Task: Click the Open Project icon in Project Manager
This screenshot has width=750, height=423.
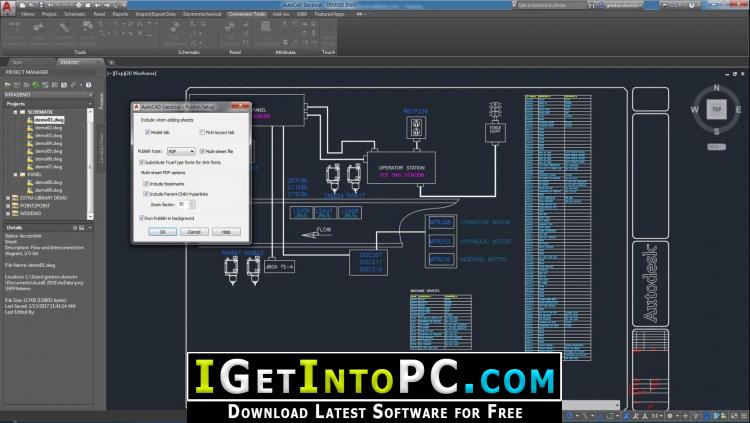Action: [x=8, y=85]
